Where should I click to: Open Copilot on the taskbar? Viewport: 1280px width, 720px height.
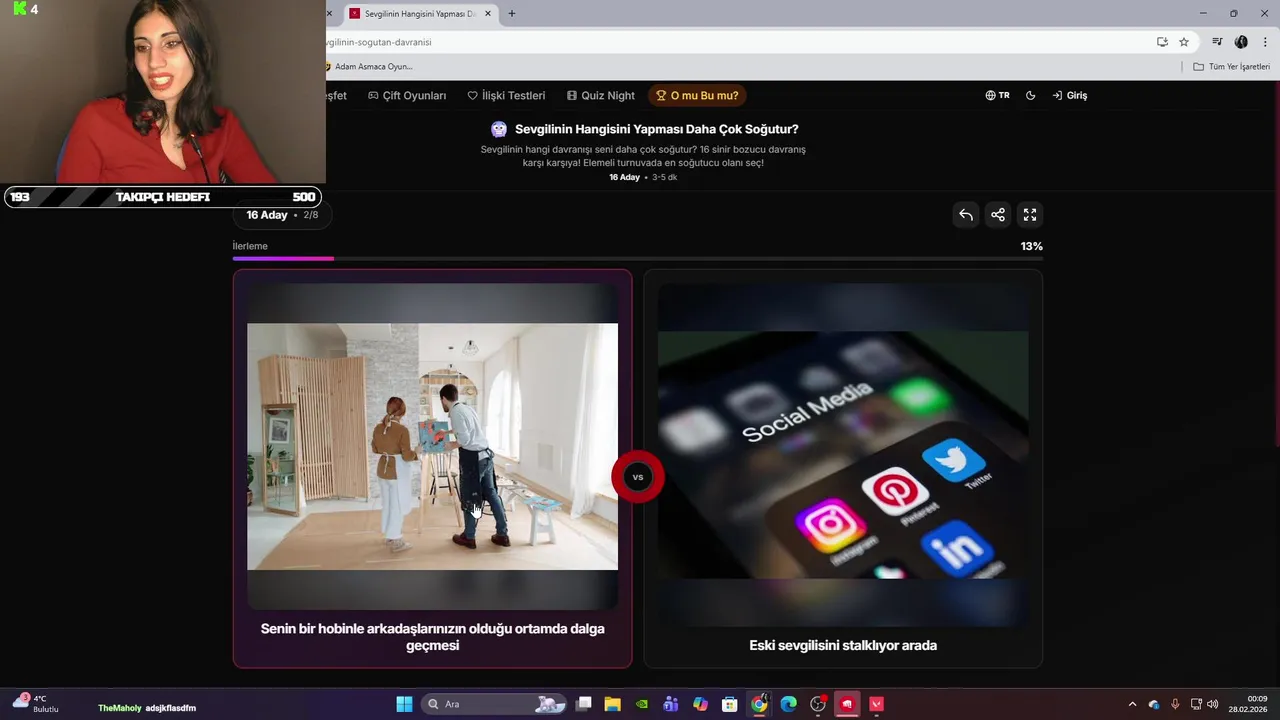(x=700, y=704)
